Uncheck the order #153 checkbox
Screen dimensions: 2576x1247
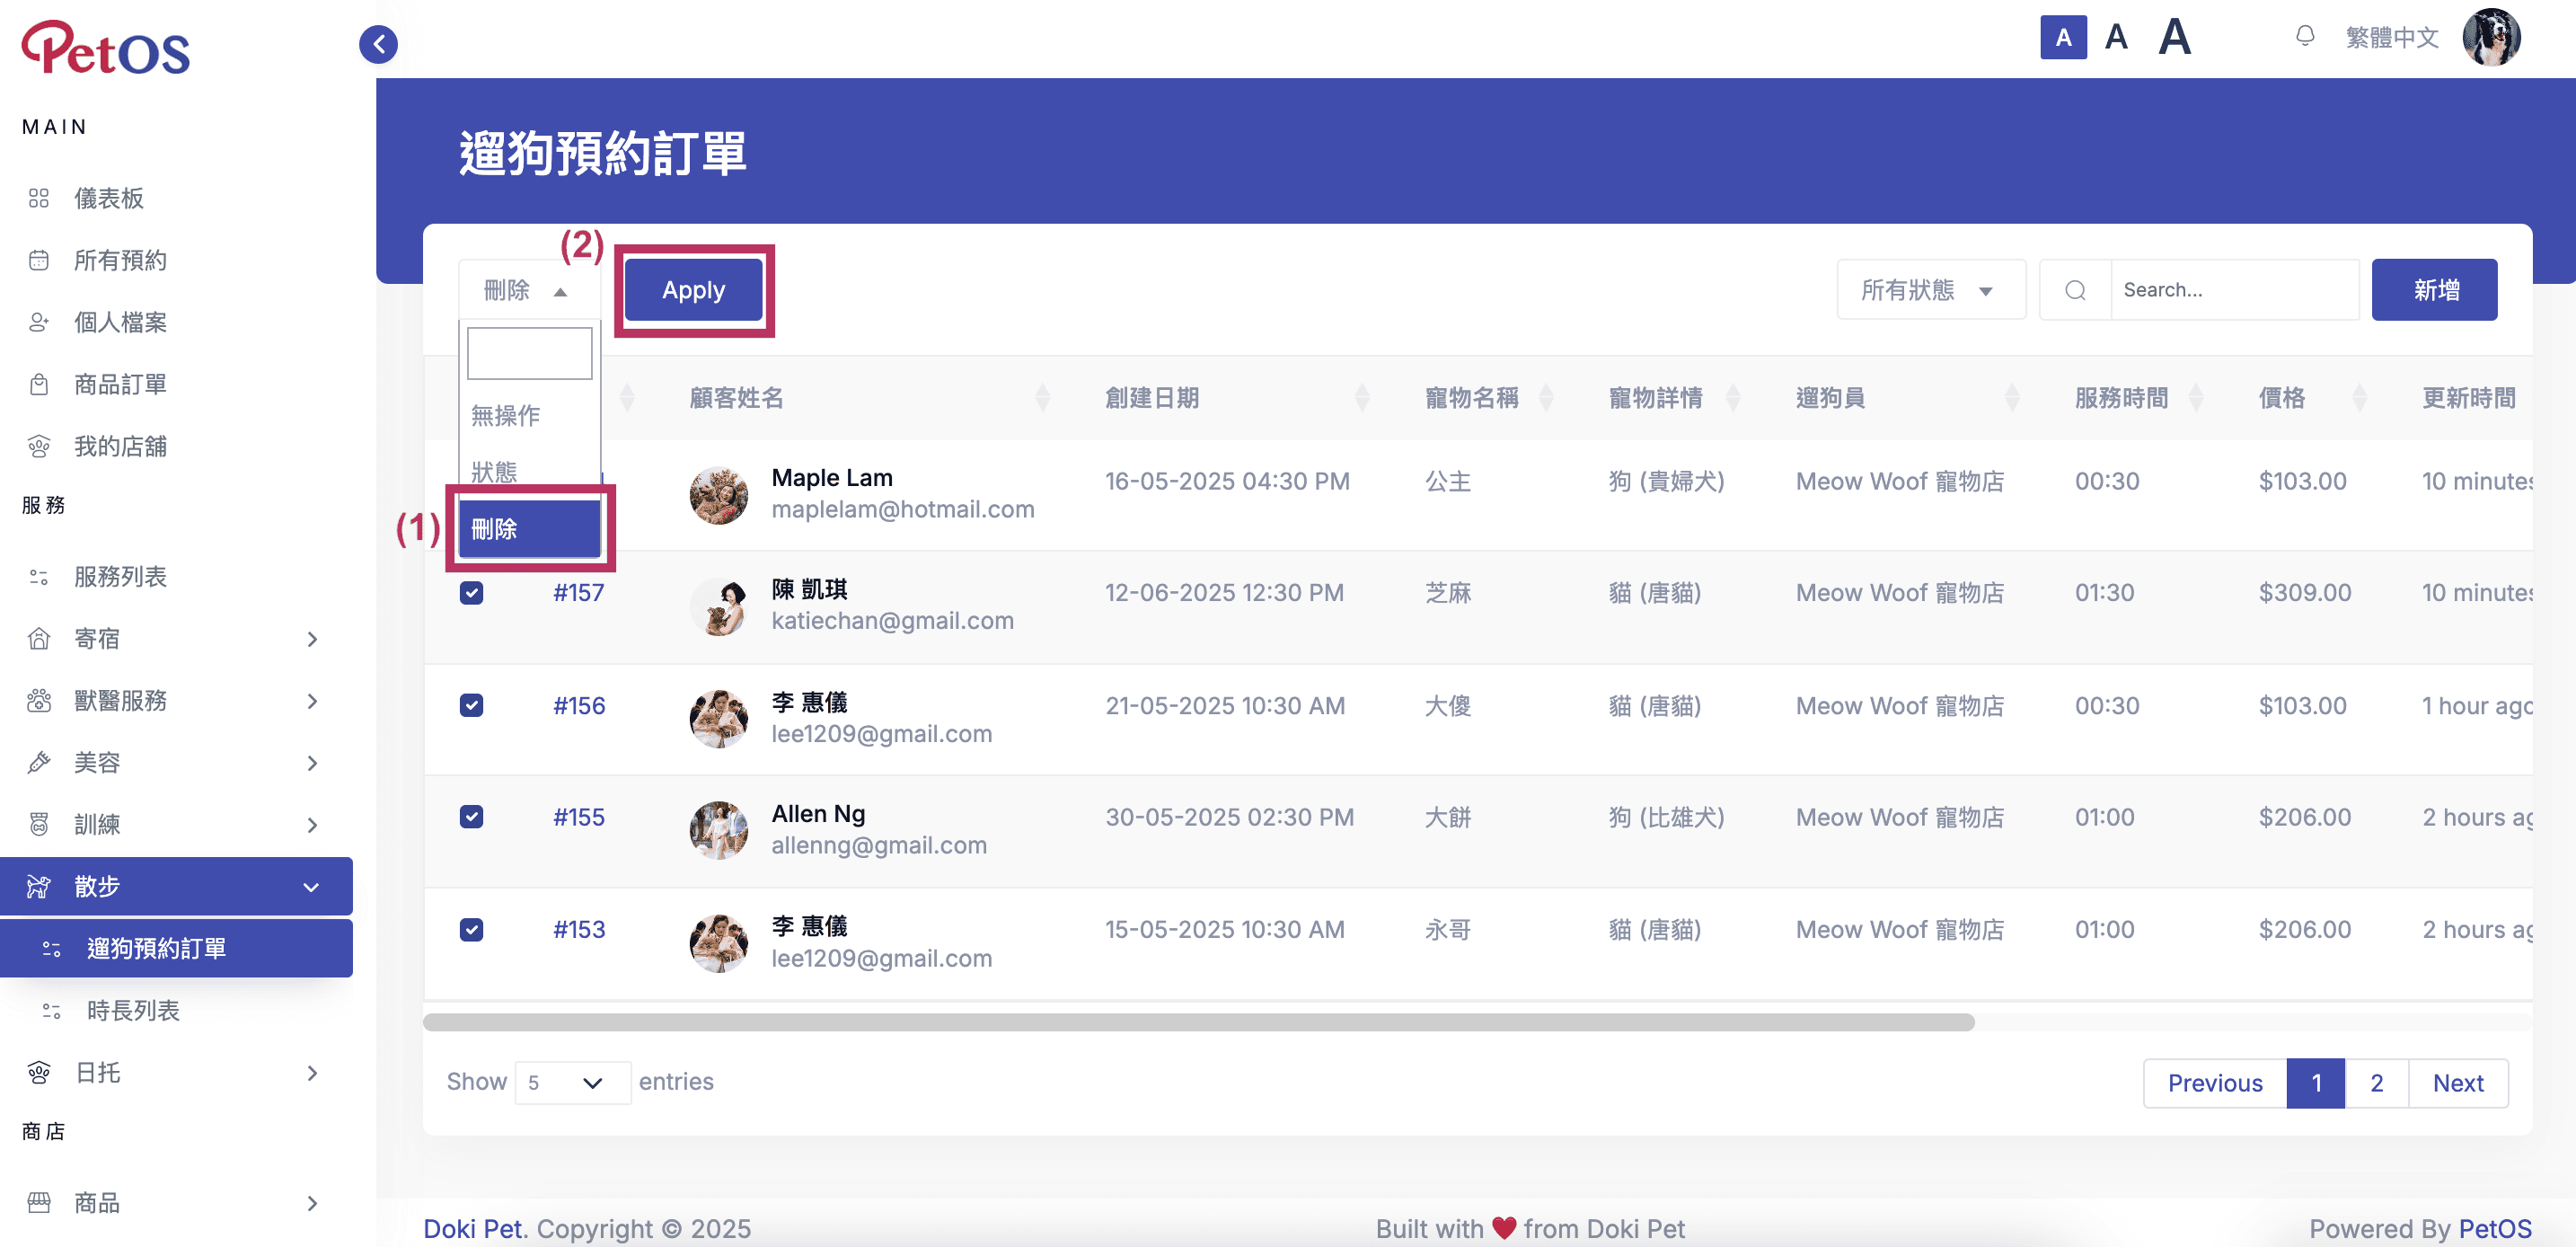point(471,930)
